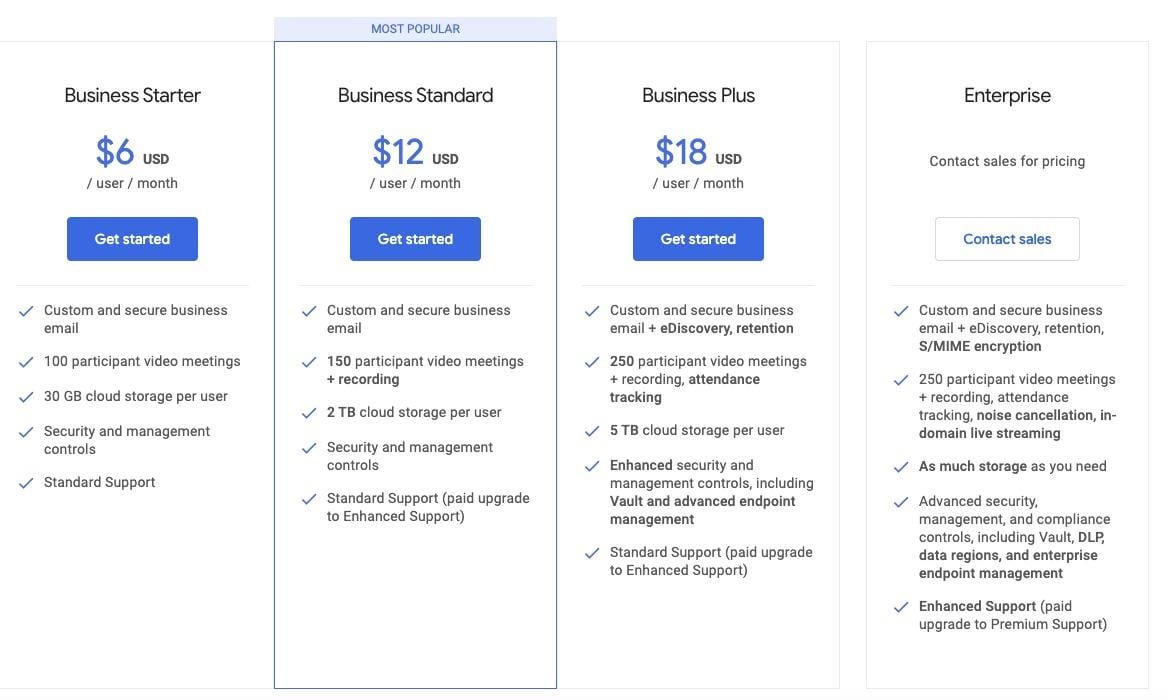Click Get started under Business Standard
The height and width of the screenshot is (700, 1168).
pyautogui.click(x=415, y=239)
